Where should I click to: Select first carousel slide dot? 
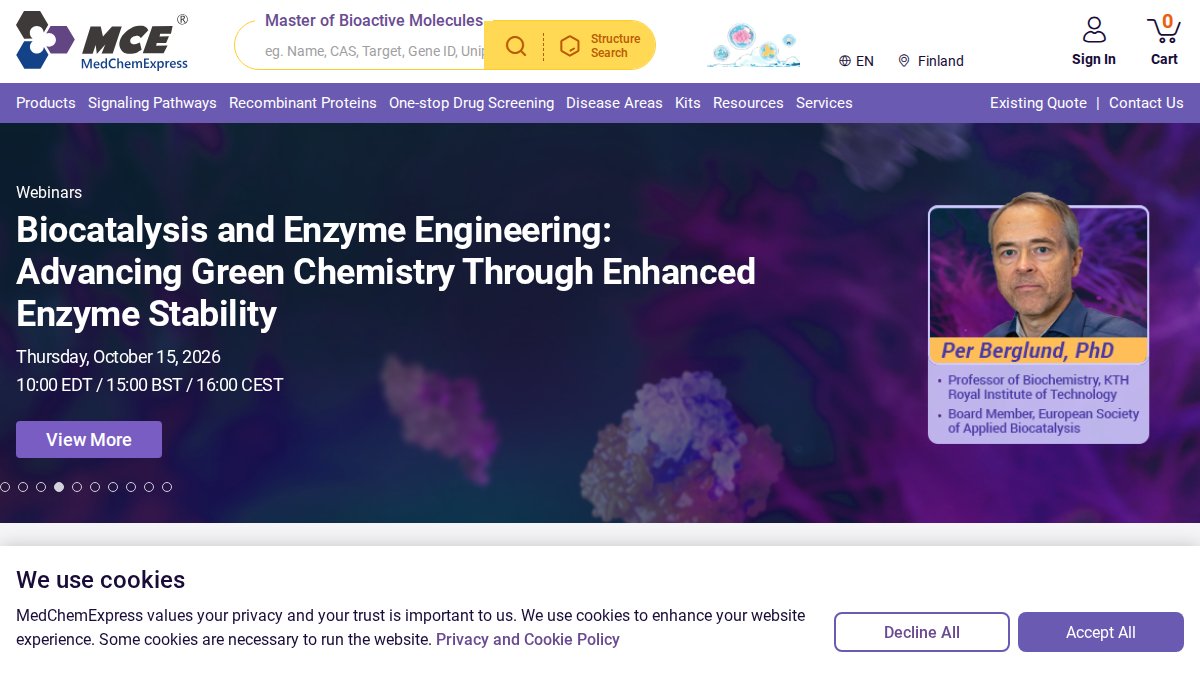[5, 487]
